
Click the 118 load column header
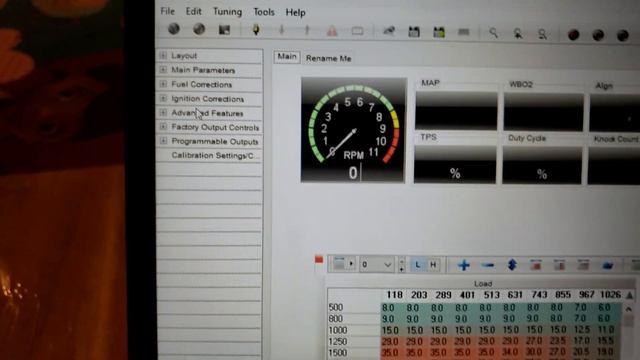click(x=394, y=295)
